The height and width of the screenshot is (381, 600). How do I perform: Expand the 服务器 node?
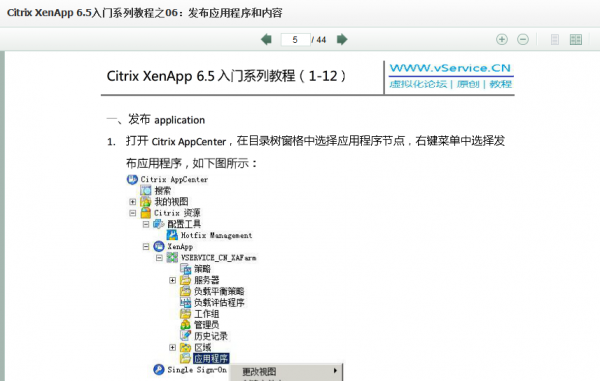173,280
